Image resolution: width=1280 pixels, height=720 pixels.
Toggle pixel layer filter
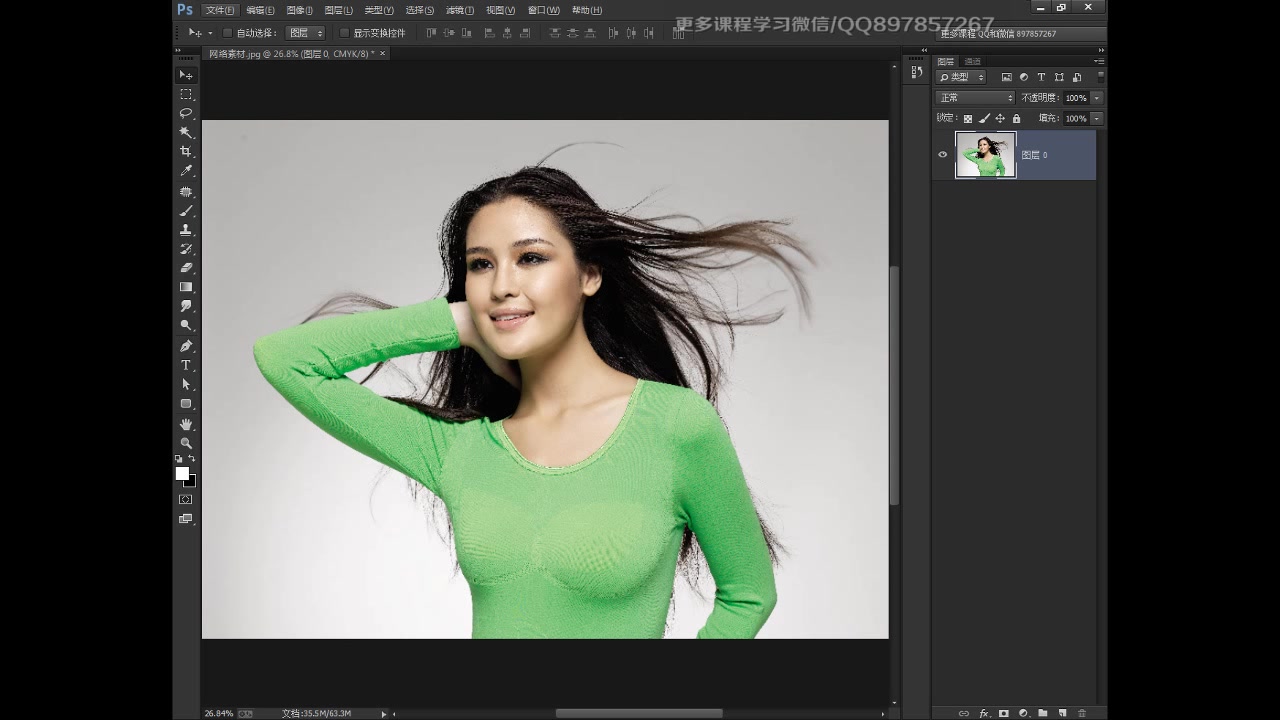point(1007,77)
